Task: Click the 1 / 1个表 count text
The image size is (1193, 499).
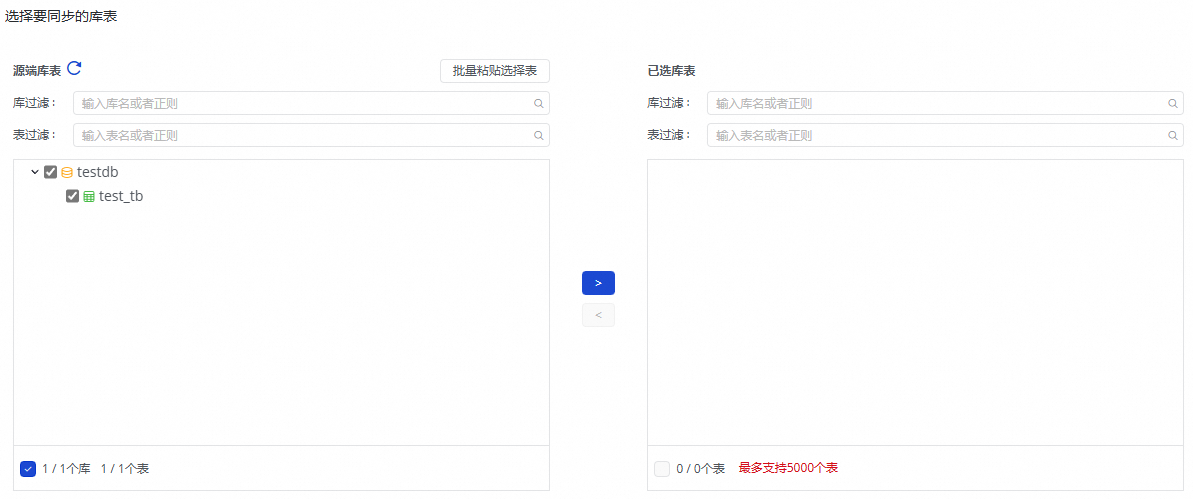Action: (x=125, y=469)
